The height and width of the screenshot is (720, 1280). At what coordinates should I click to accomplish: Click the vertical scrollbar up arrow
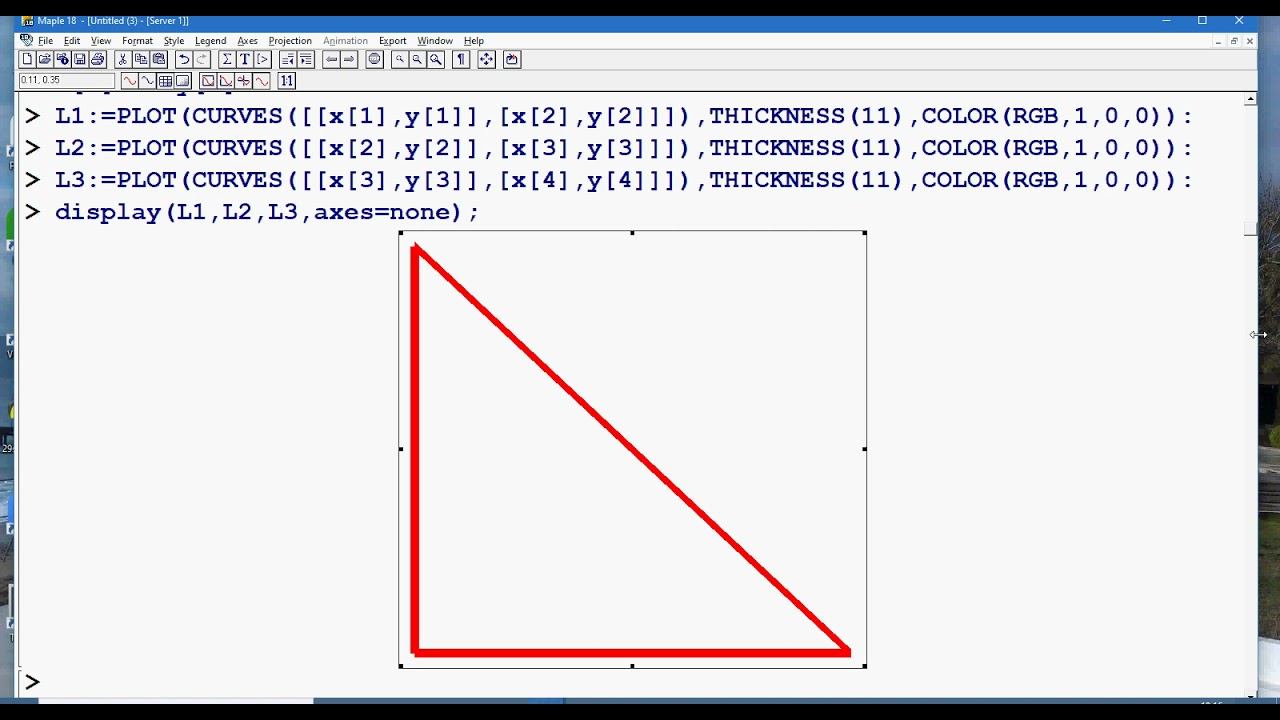click(1250, 99)
